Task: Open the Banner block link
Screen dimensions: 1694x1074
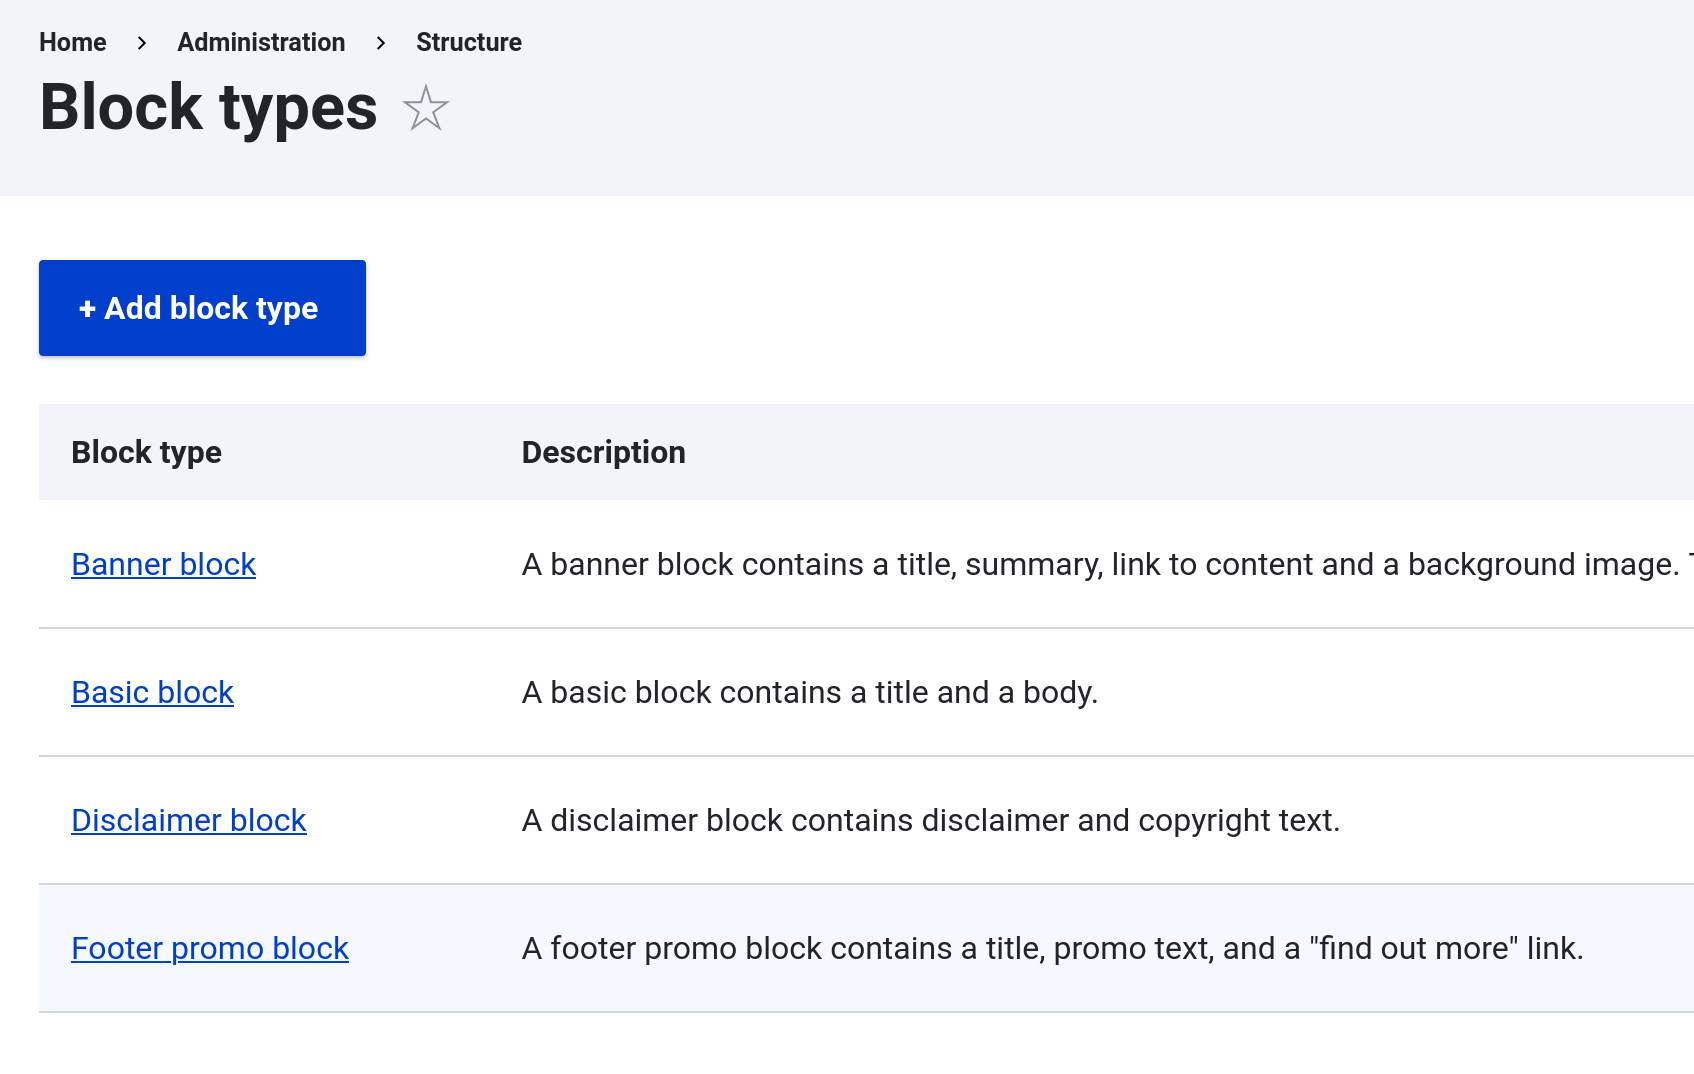Action: coord(164,564)
